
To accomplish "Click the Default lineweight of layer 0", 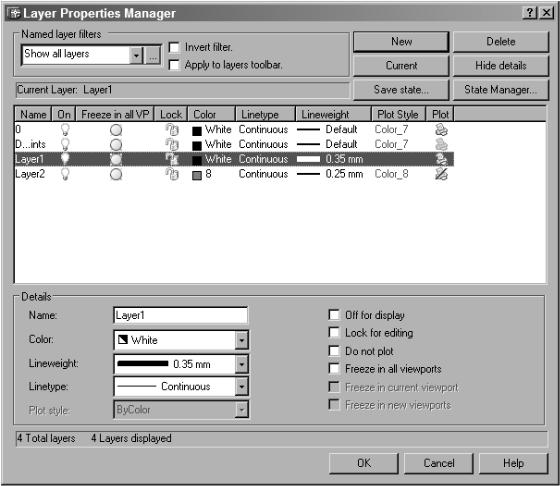I will 341,129.
